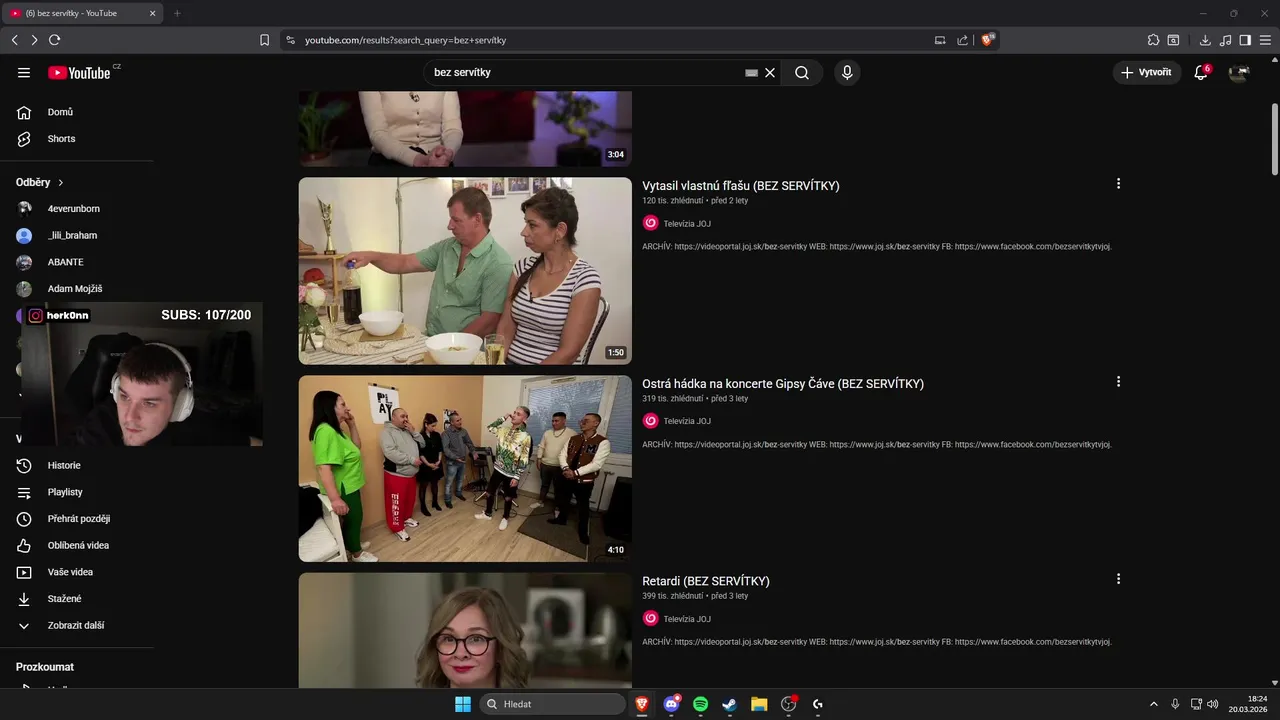Click the thumbnail of the 4:10 video
The image size is (1280, 720).
tap(465, 469)
